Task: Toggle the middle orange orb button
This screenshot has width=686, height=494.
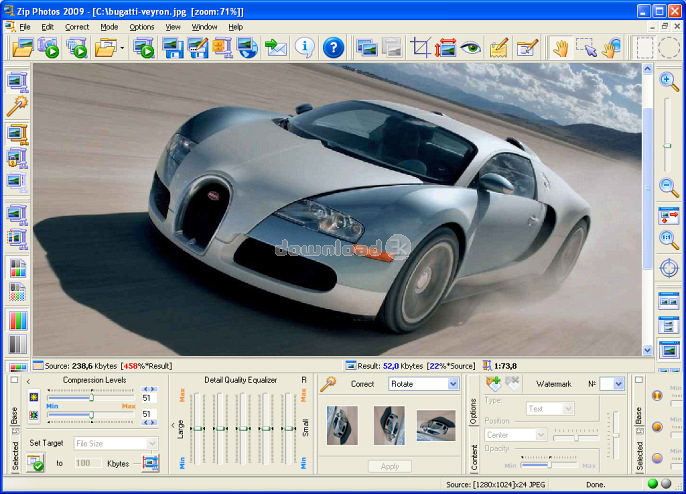Action: [657, 427]
